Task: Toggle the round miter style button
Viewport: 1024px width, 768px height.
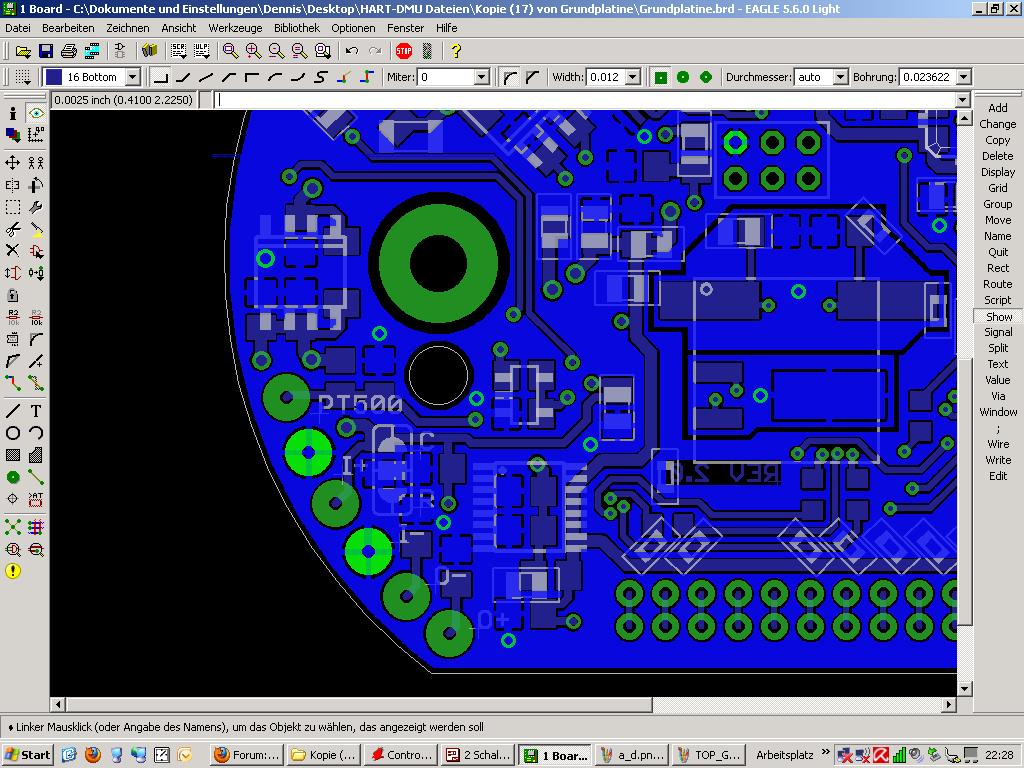Action: (x=510, y=77)
